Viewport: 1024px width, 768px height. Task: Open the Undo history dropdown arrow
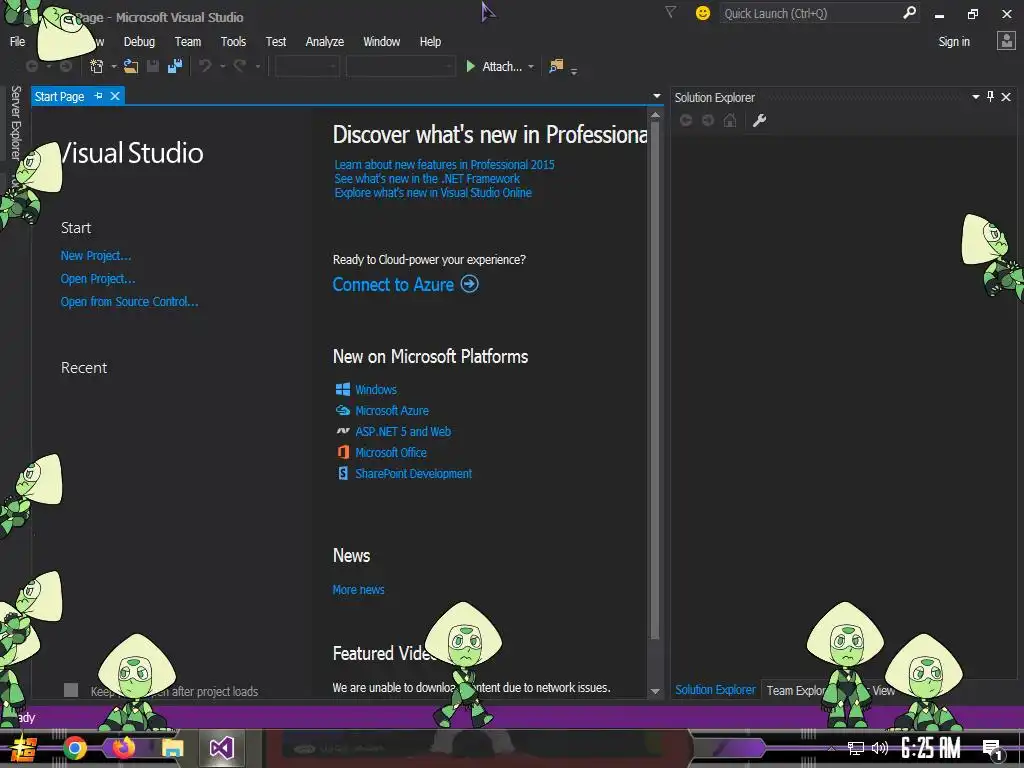[x=222, y=67]
